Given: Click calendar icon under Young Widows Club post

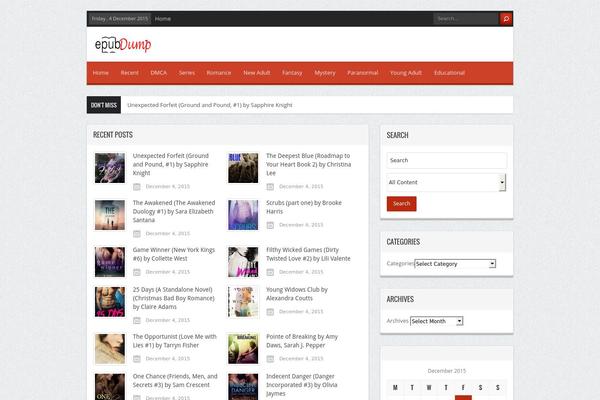Looking at the screenshot, I should [x=270, y=312].
